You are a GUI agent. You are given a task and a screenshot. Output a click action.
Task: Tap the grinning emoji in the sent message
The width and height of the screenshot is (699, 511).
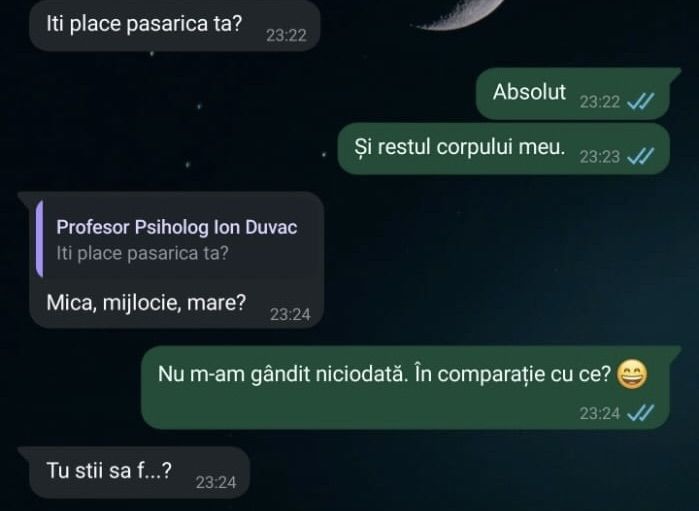click(x=632, y=375)
